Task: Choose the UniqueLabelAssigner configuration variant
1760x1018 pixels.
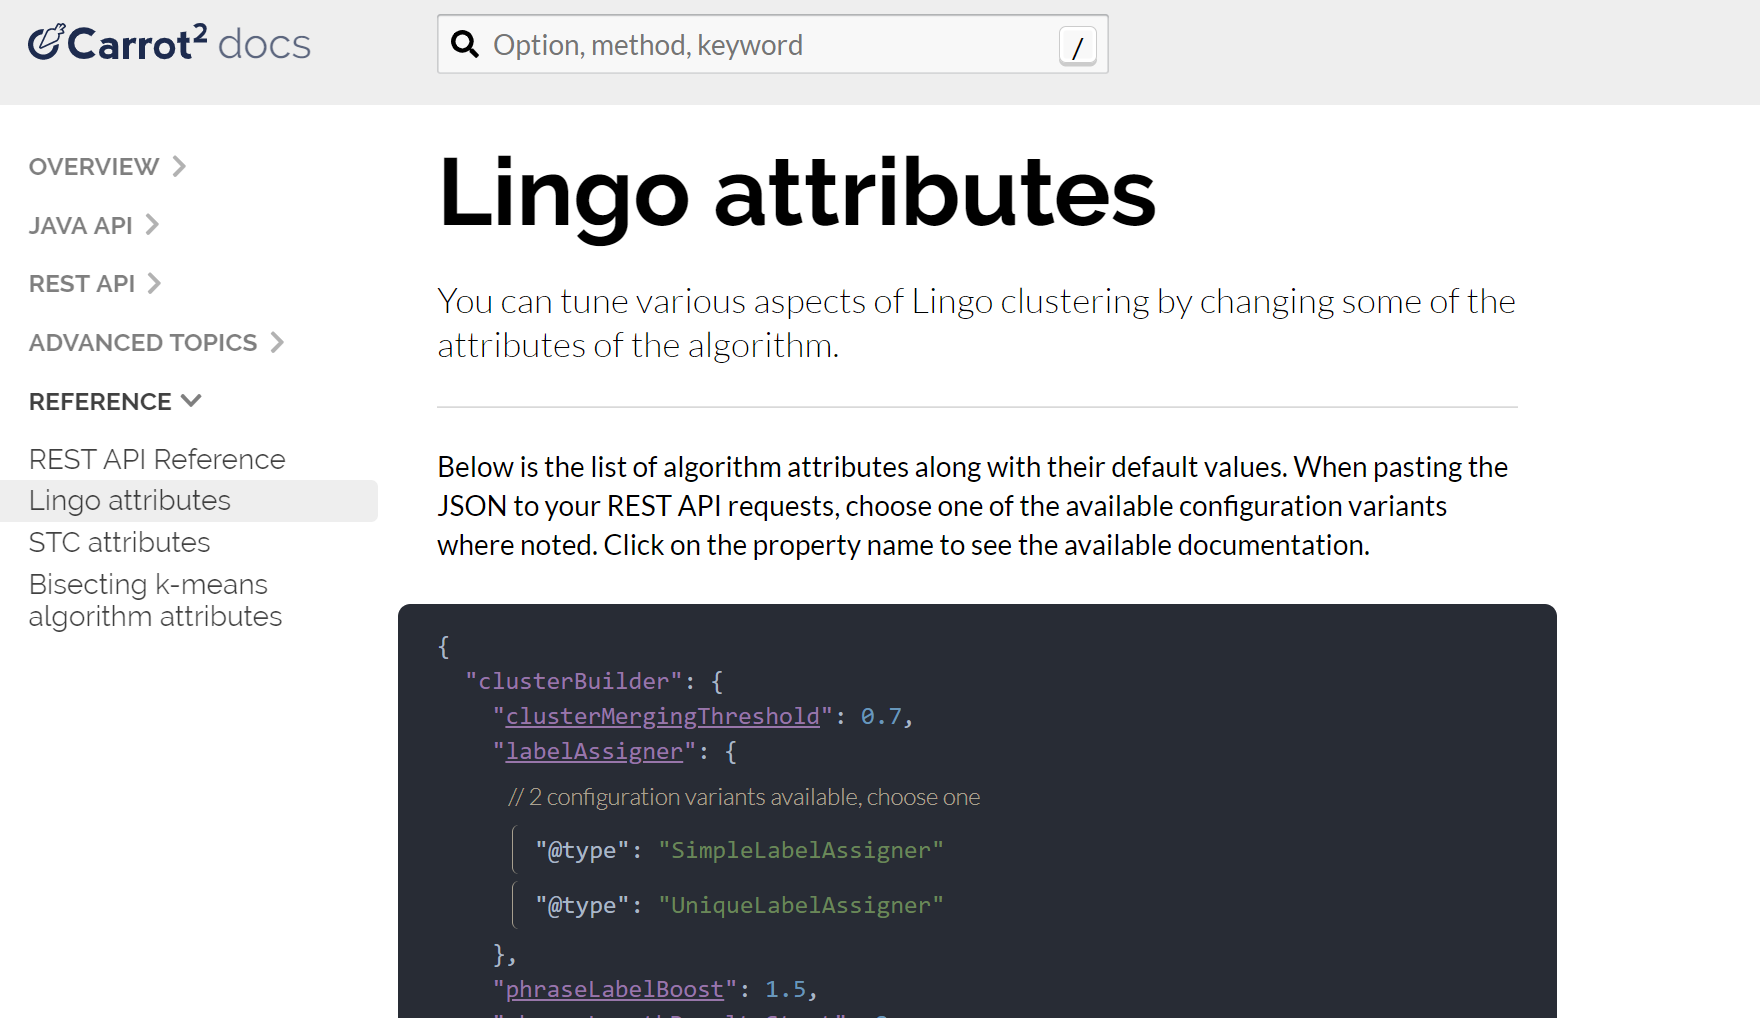Action: (x=739, y=905)
